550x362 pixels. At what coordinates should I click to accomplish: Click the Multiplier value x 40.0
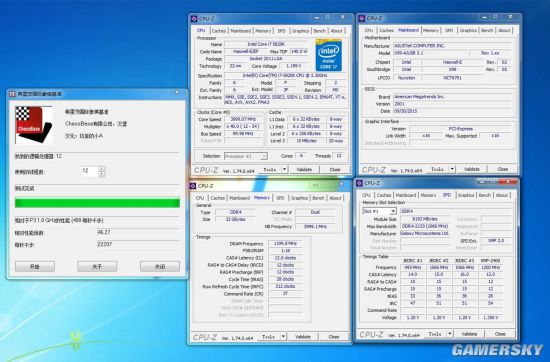[243, 127]
